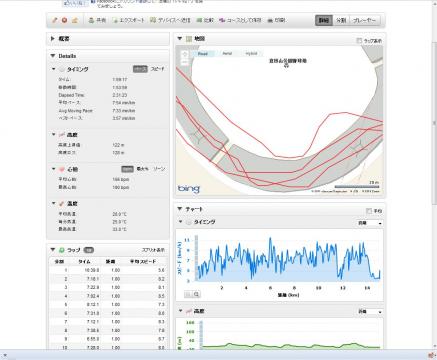Select the Hybrid map type

point(251,54)
